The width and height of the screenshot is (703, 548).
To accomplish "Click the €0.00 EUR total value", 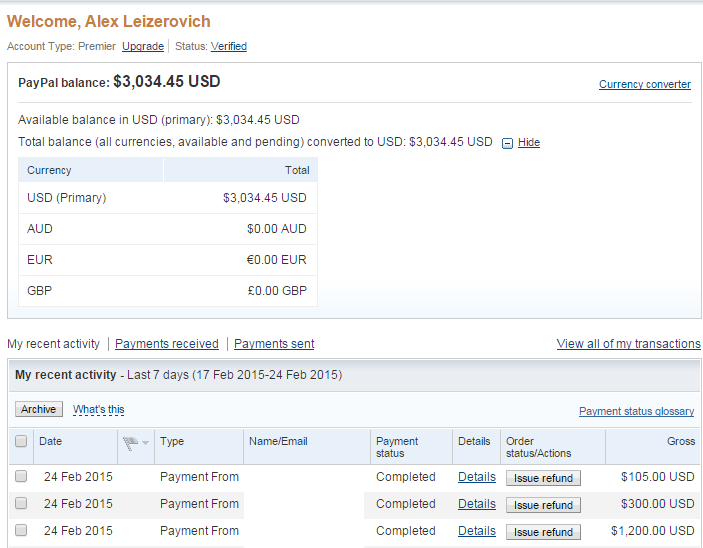I will (277, 260).
